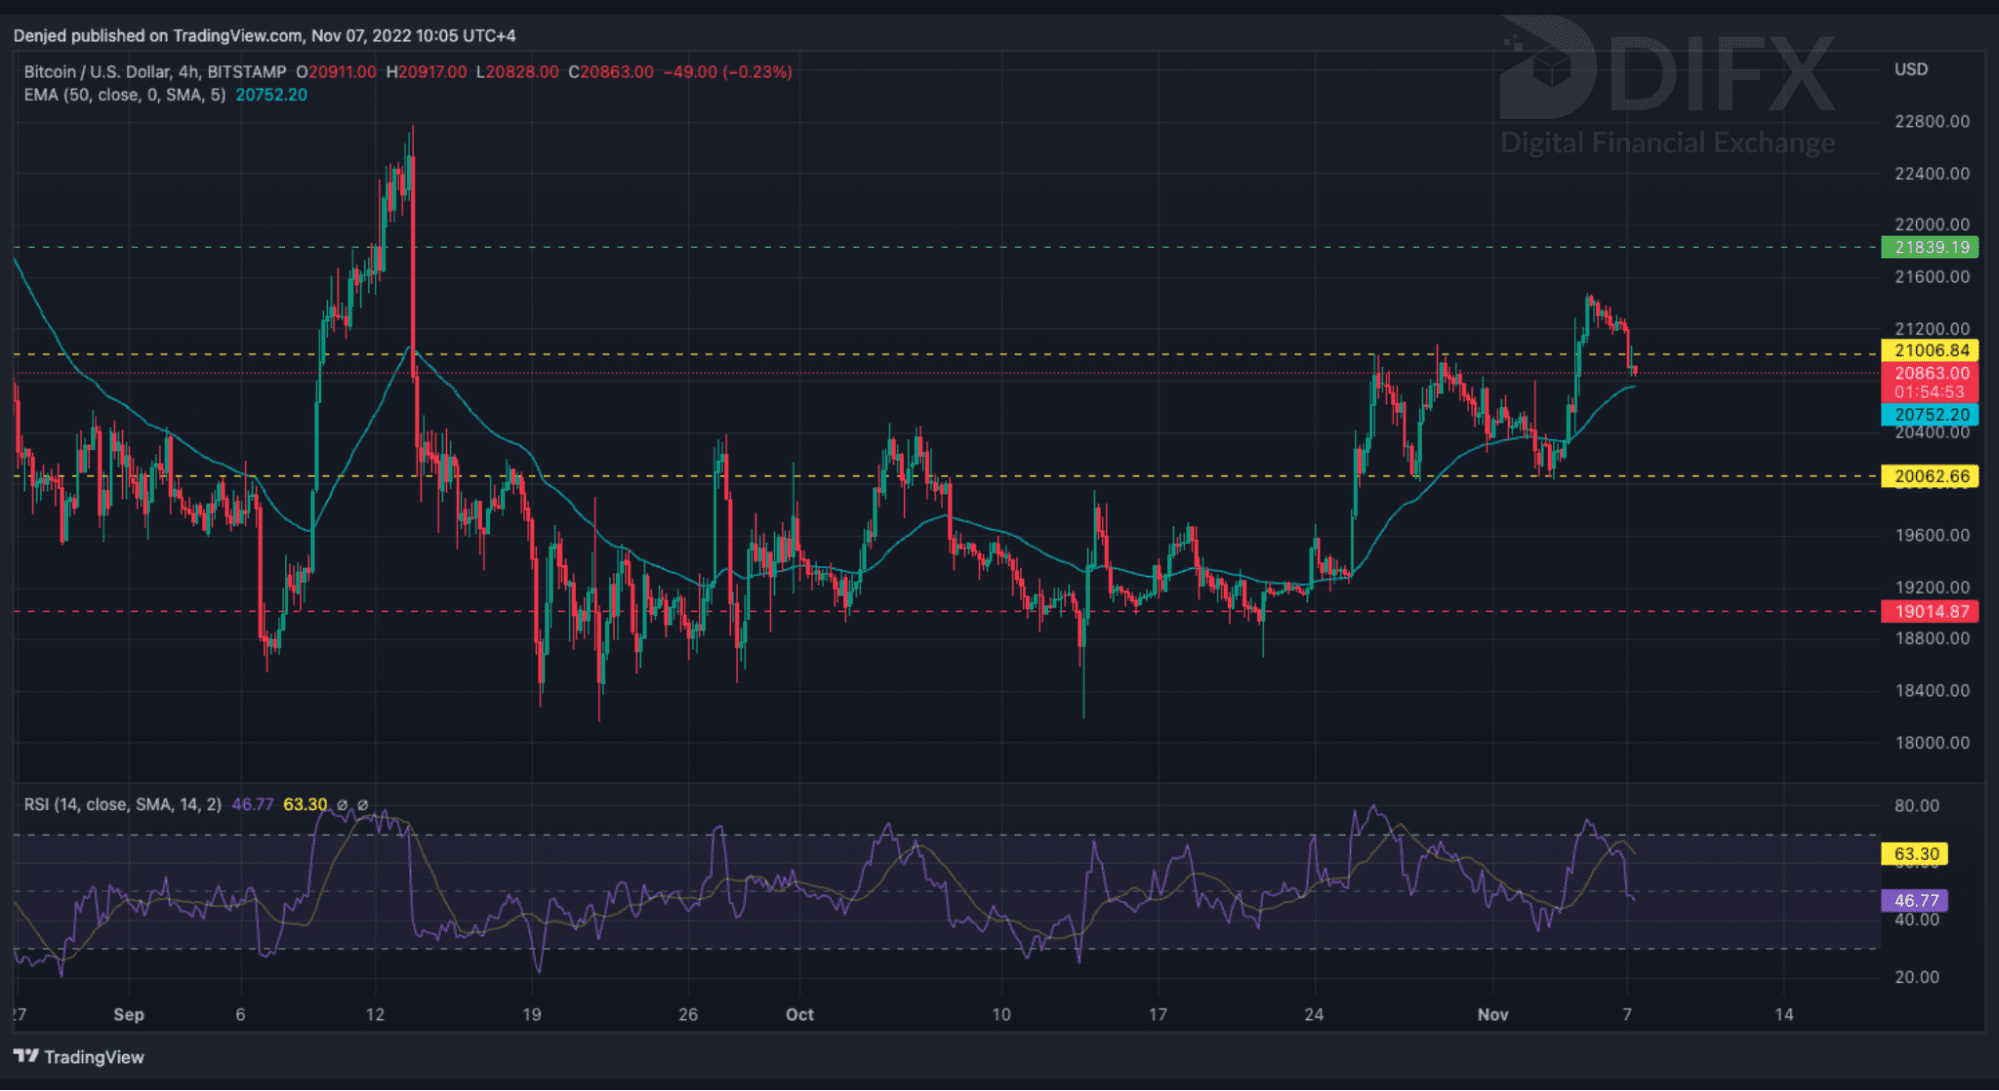Click the Nov label on time axis
This screenshot has width=1999, height=1091.
1492,1014
